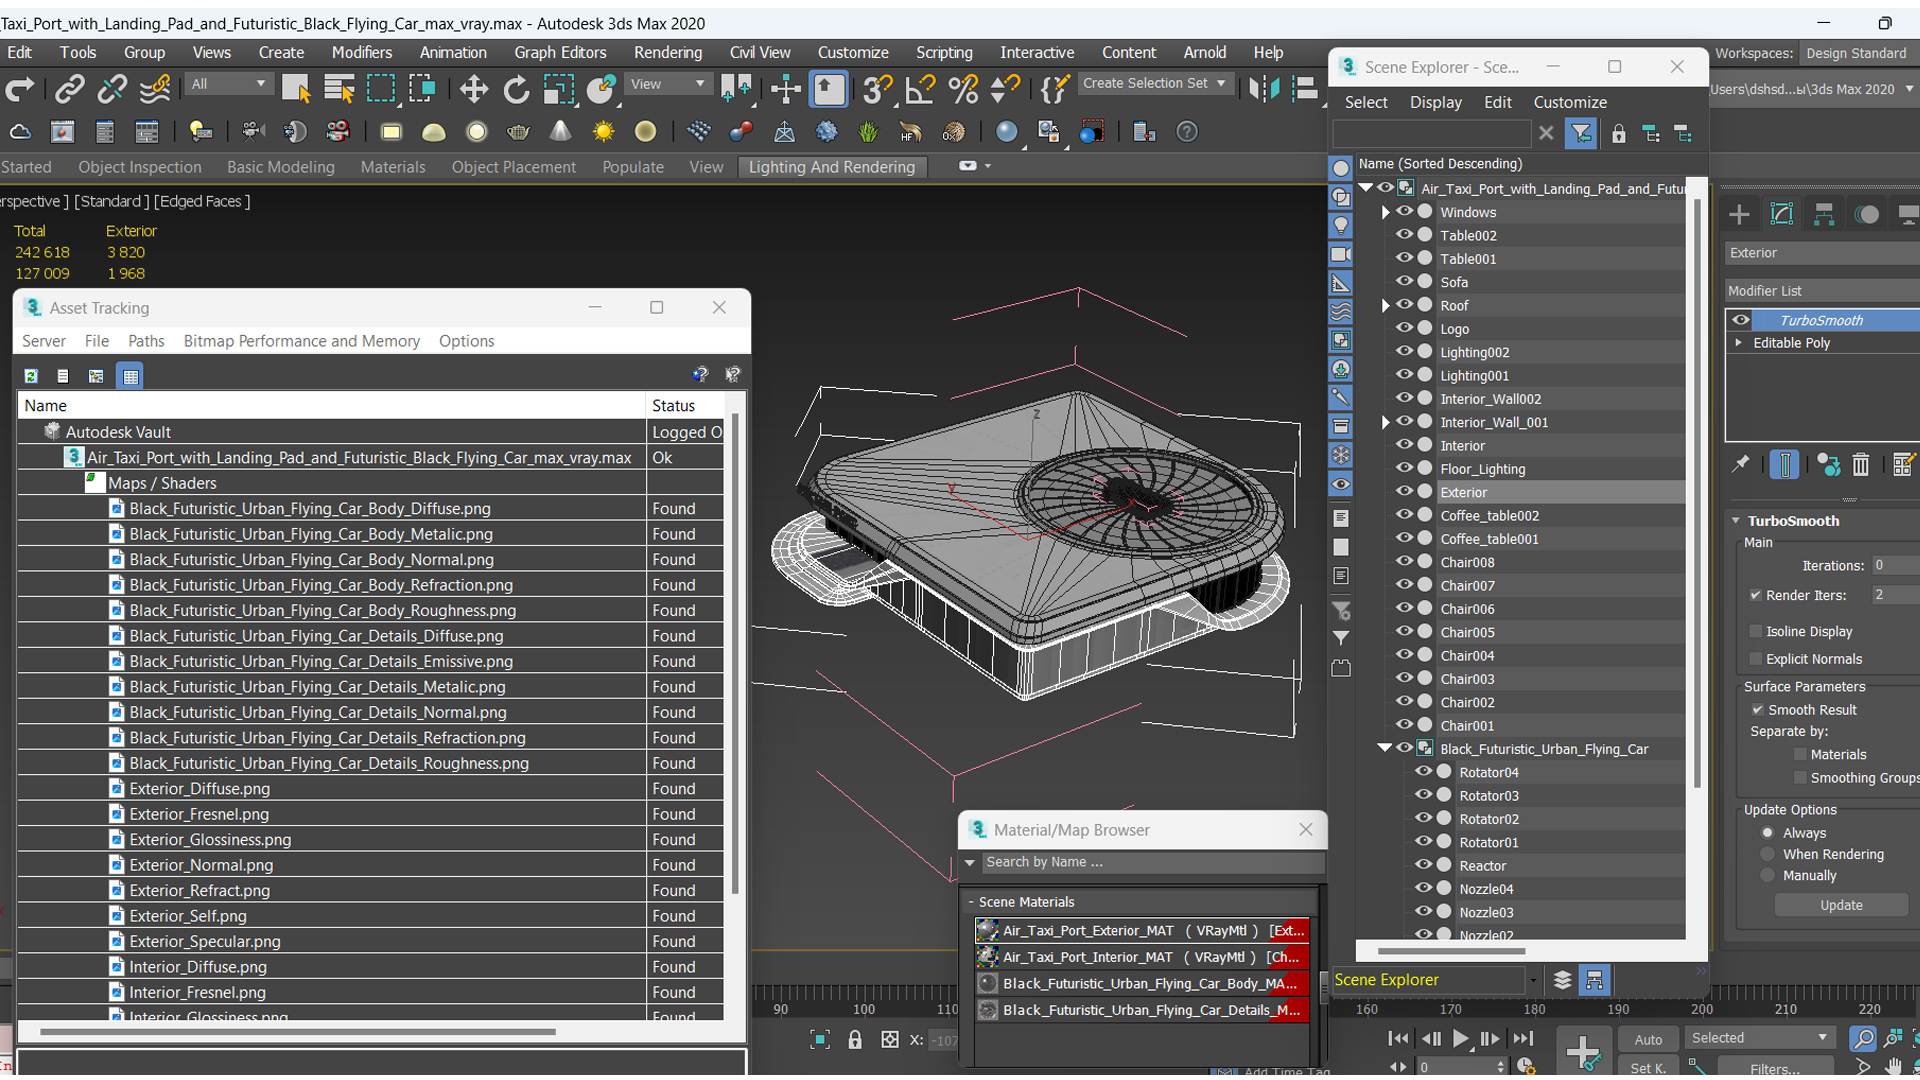Open the Create panel plus icon

coord(1739,214)
